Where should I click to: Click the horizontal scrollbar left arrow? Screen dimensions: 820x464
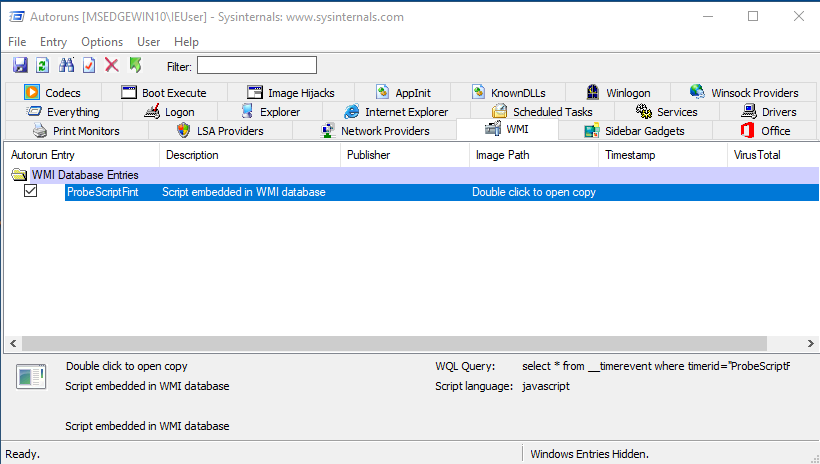tap(13, 344)
